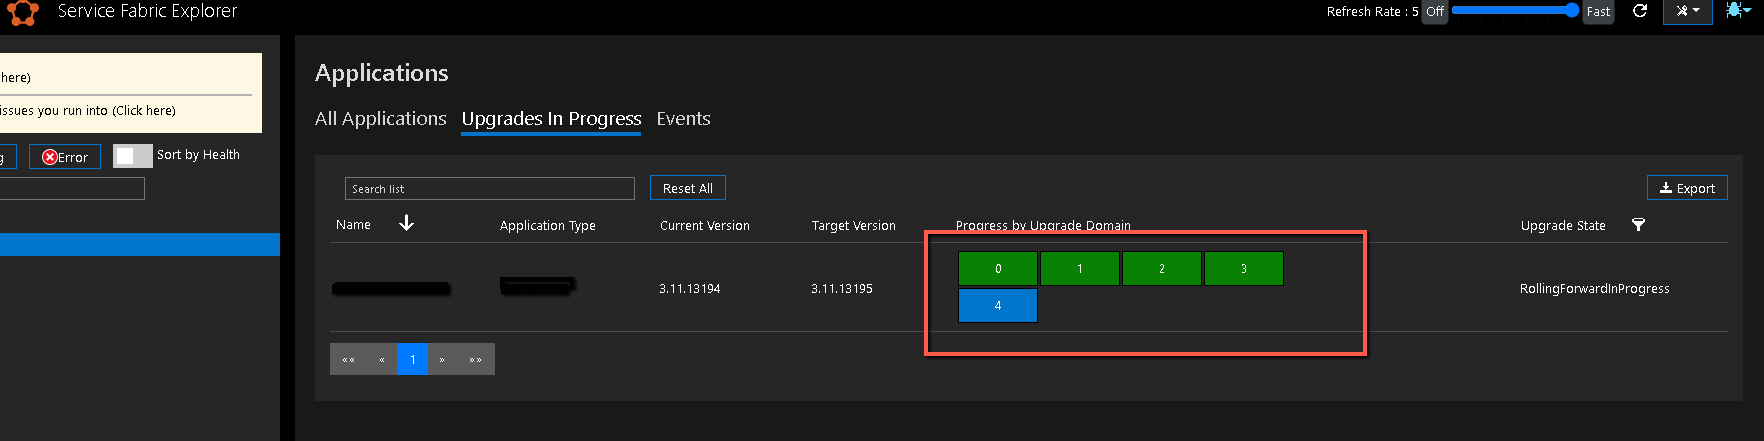Sort by Name column arrow icon
Screen dimensions: 1764x441
point(406,223)
